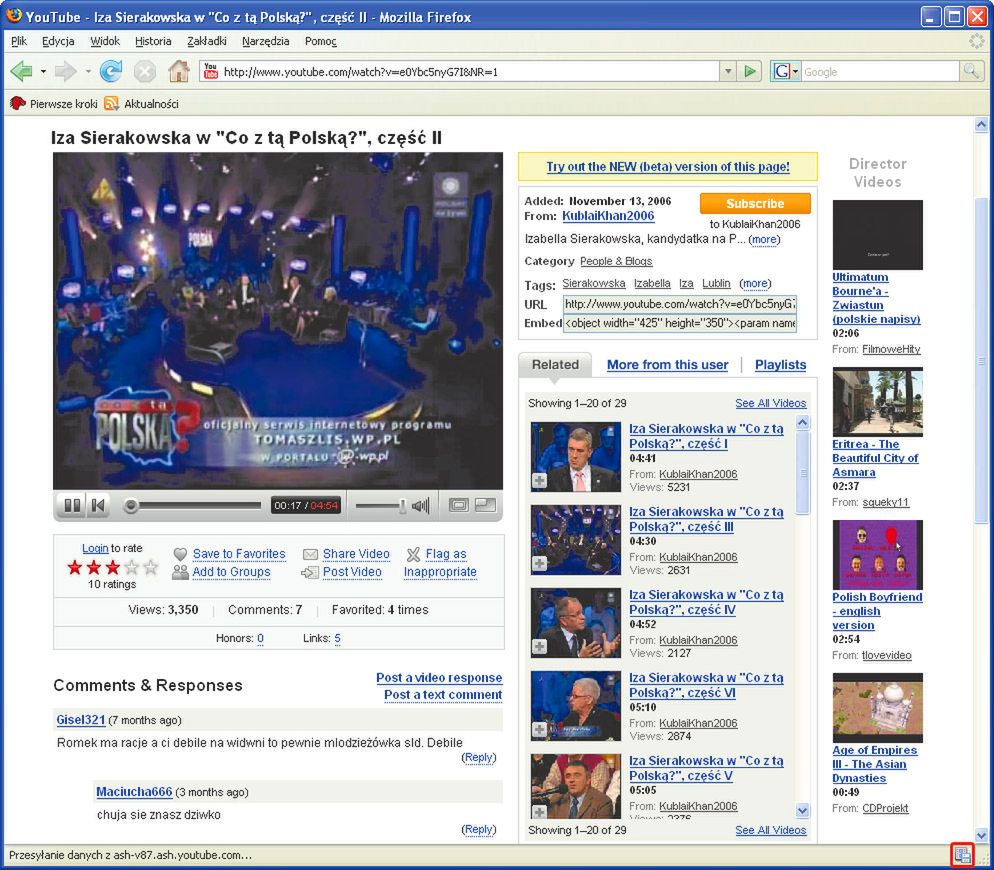Reply to Gisel321's comment
This screenshot has height=870, width=994.
click(x=479, y=757)
